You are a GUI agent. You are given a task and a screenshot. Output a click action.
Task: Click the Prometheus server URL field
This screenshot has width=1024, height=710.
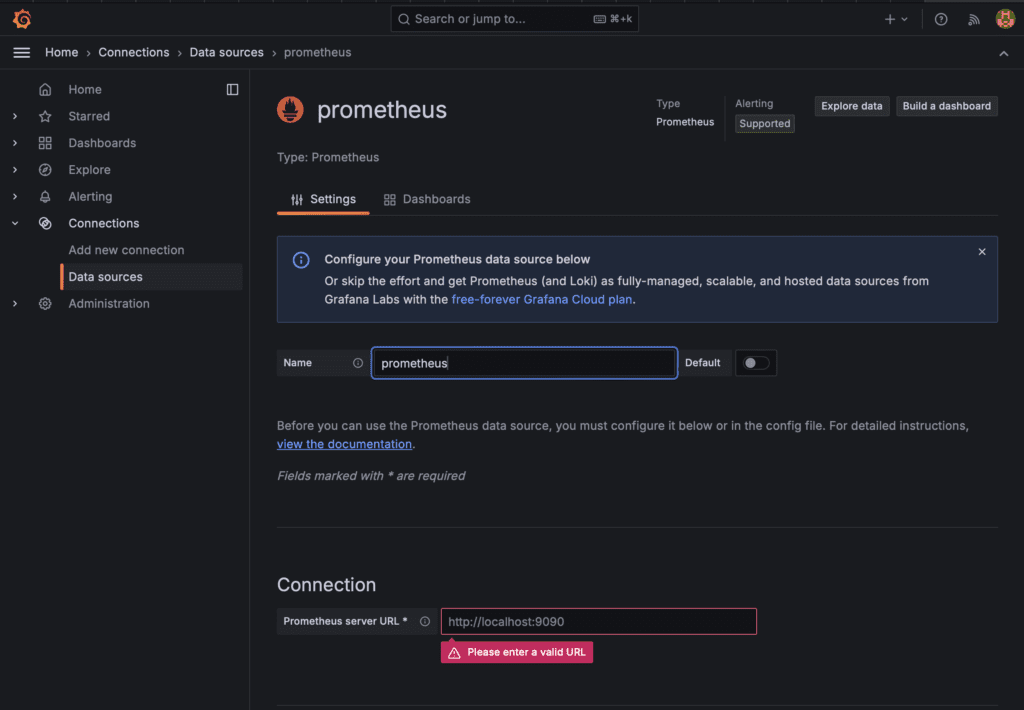(x=599, y=621)
